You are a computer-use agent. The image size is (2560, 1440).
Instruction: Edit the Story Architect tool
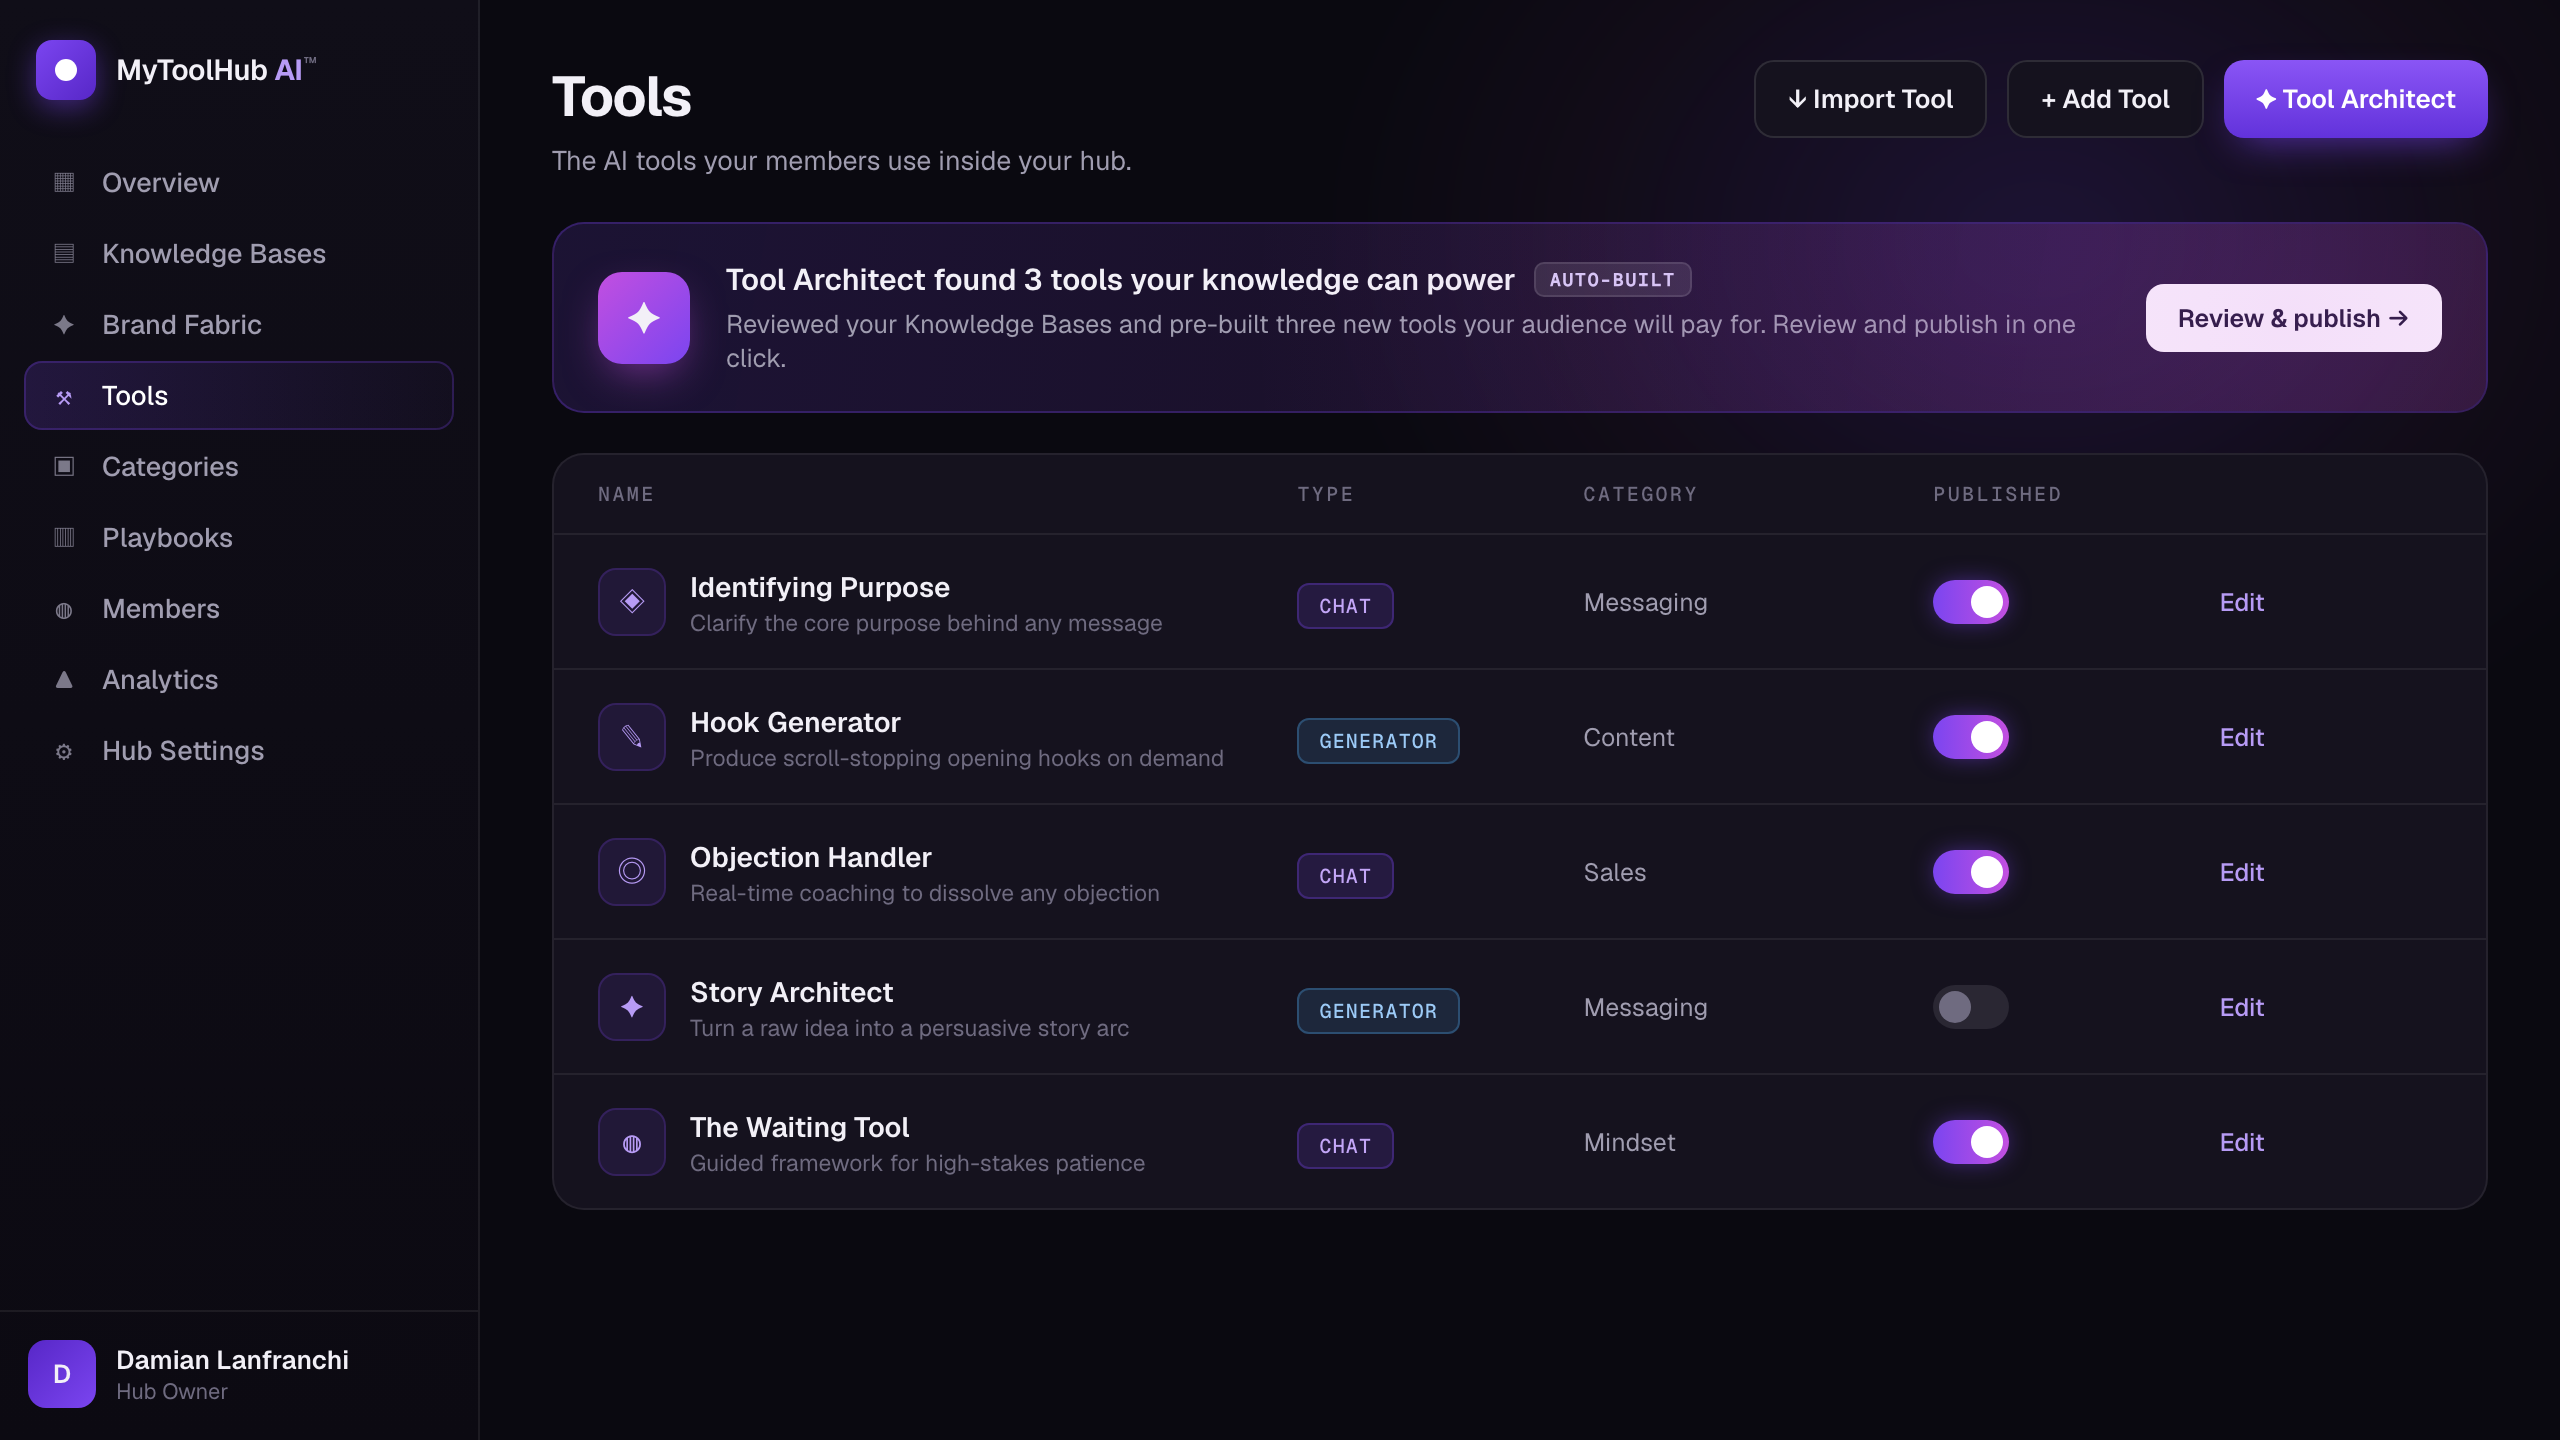pyautogui.click(x=2241, y=1007)
